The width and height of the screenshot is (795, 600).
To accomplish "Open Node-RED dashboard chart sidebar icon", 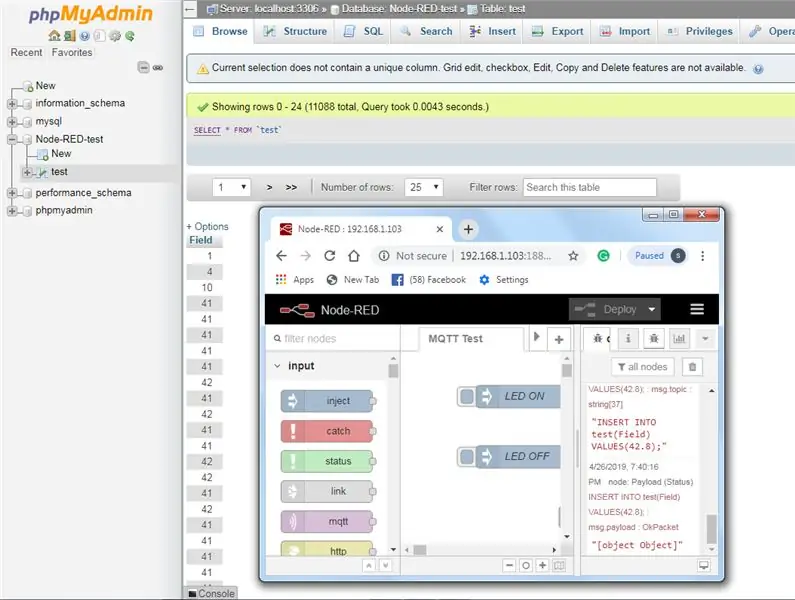I will point(679,338).
